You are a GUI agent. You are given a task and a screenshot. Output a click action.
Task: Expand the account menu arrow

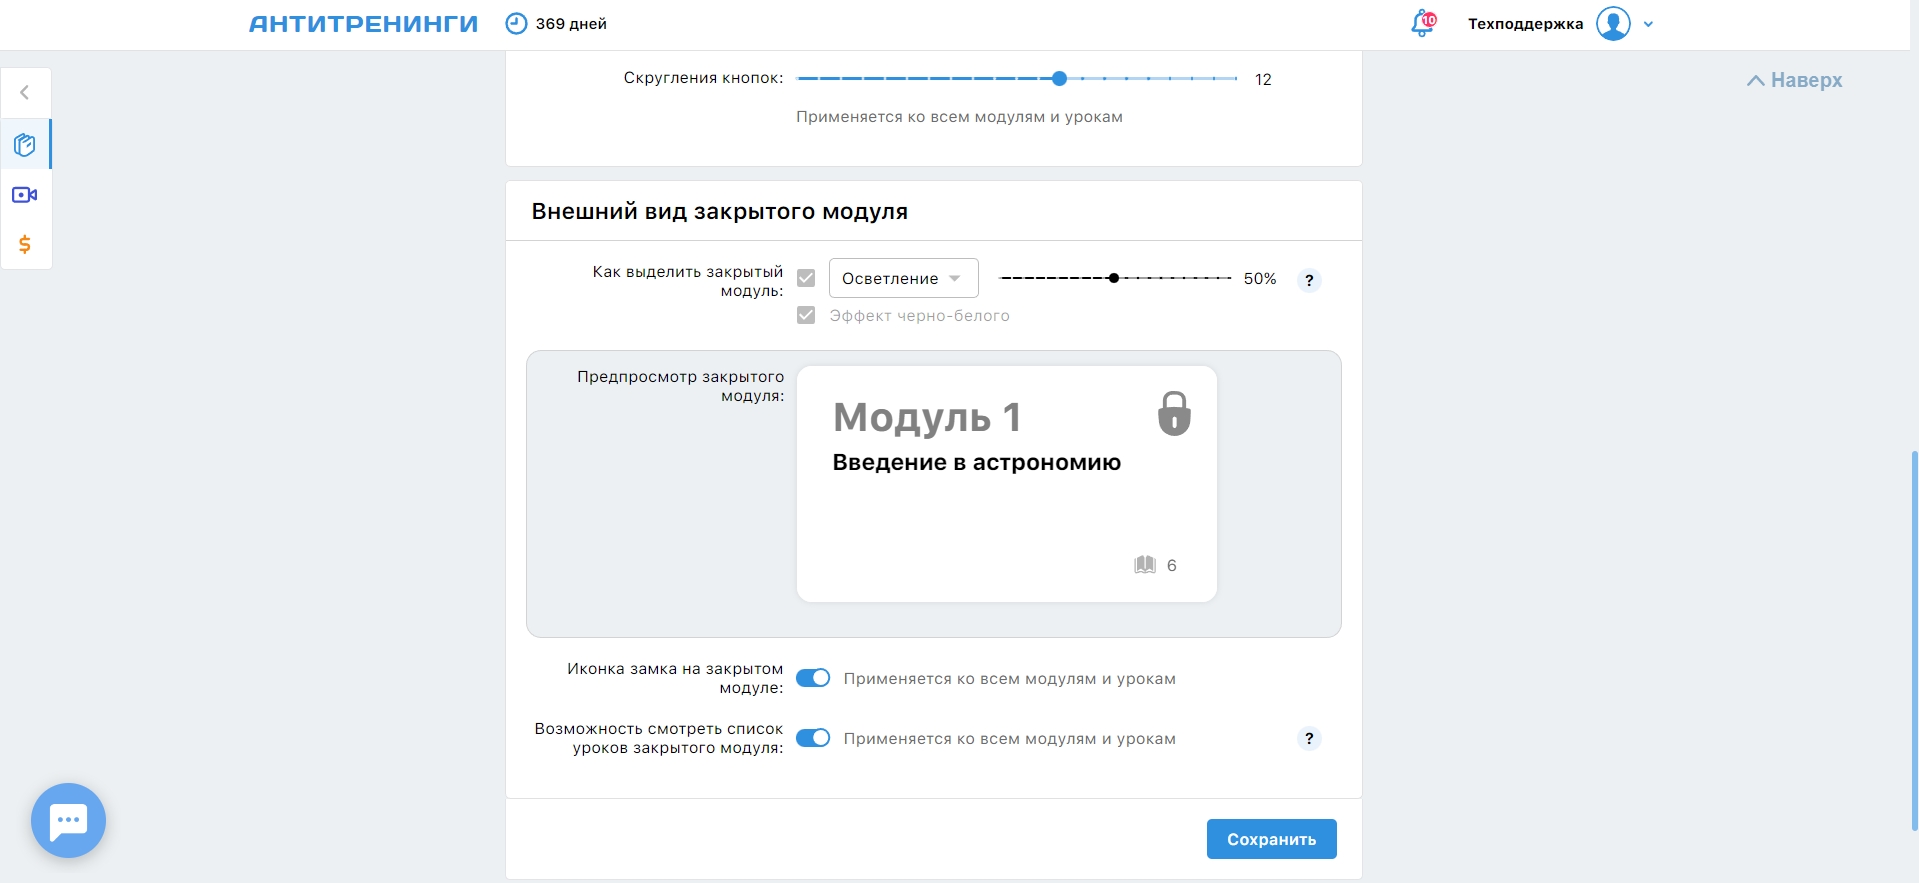[x=1648, y=24]
